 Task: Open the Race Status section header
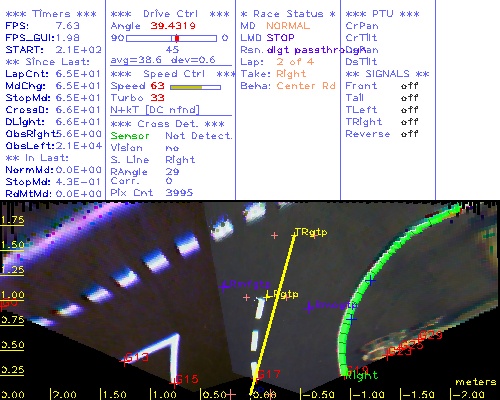pyautogui.click(x=288, y=14)
